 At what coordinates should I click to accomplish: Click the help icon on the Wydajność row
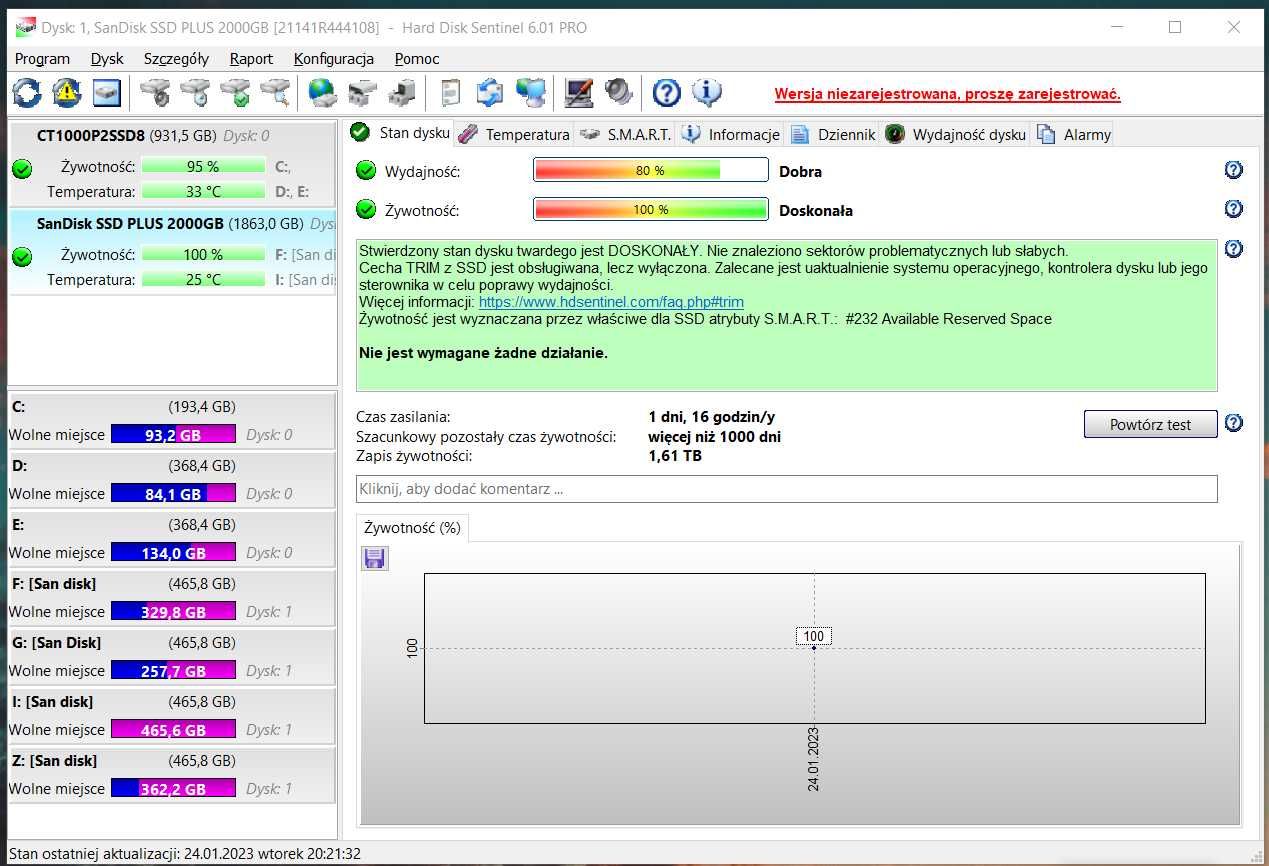(1234, 170)
